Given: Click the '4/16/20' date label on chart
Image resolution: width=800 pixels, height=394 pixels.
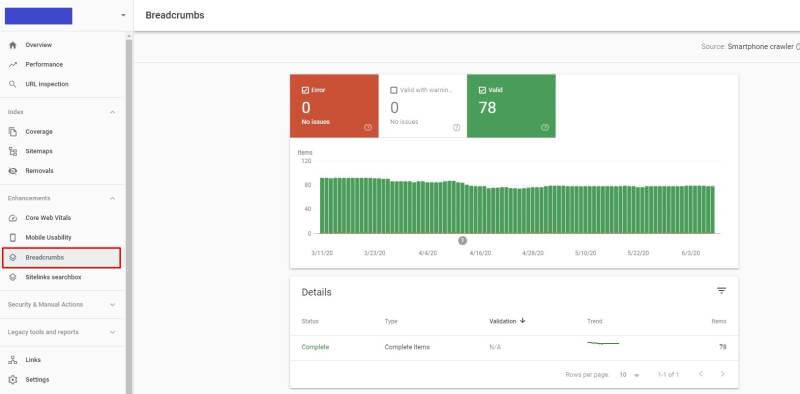Looking at the screenshot, I should click(480, 253).
